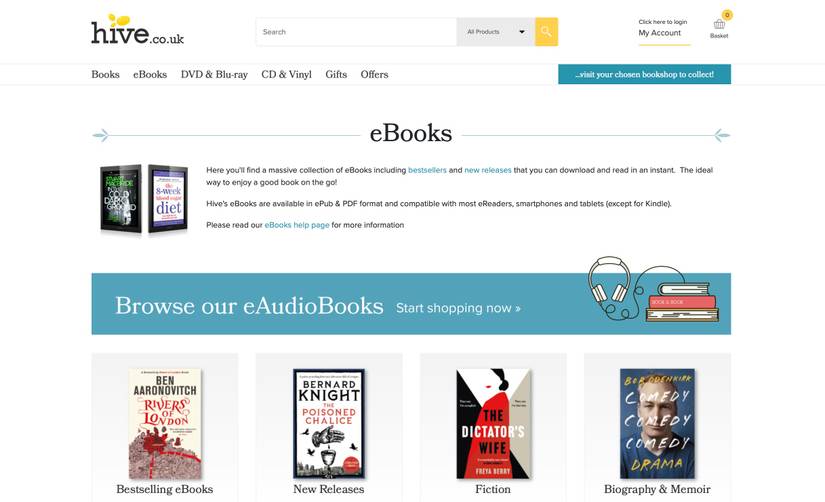Open the Gifts navigation item
The height and width of the screenshot is (502, 825).
pos(336,74)
